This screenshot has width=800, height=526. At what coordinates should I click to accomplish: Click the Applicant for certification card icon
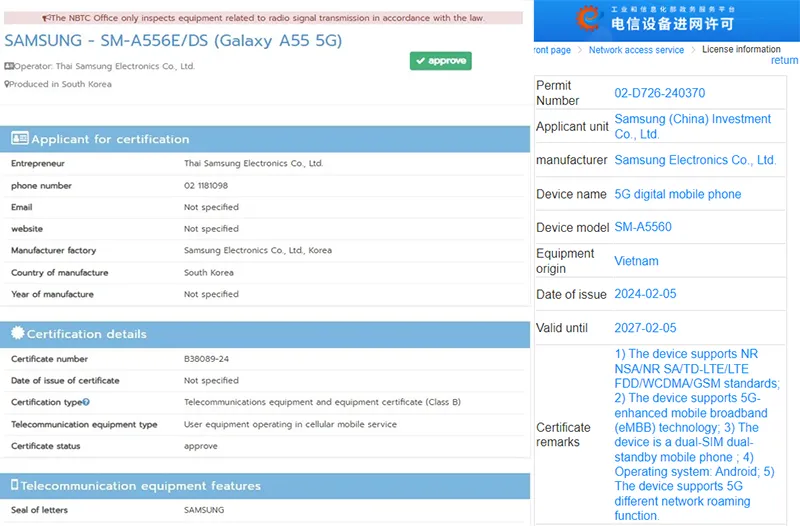pos(20,138)
